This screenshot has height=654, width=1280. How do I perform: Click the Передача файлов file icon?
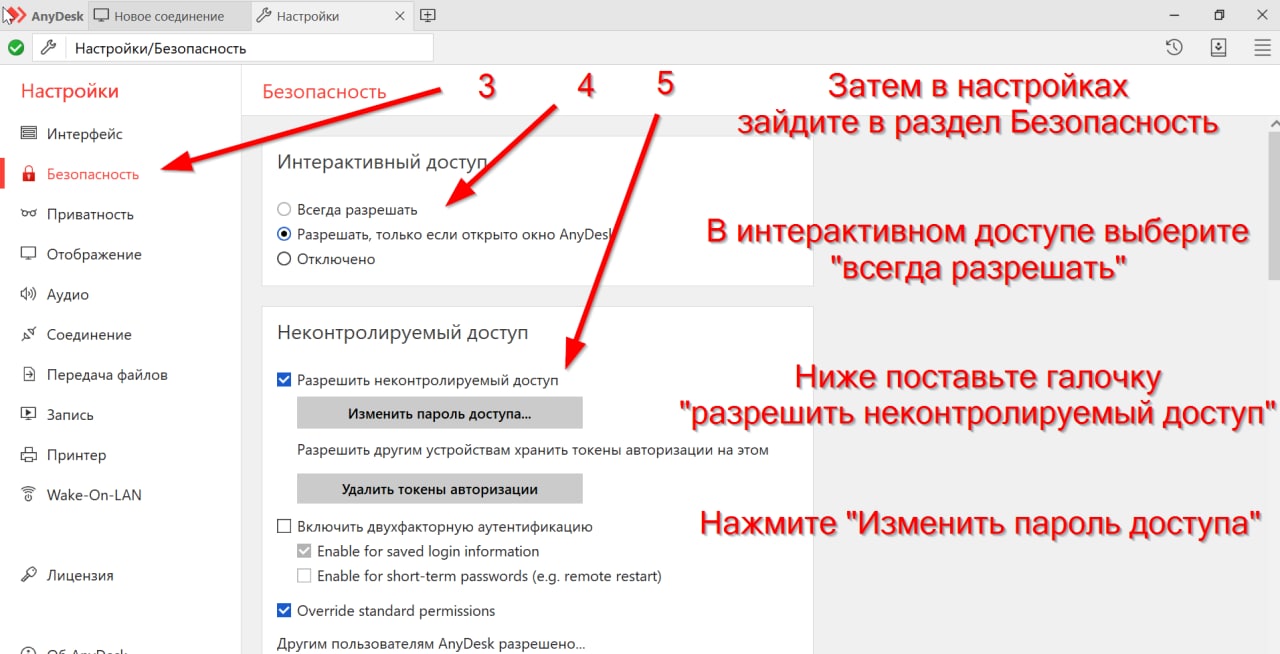[28, 375]
